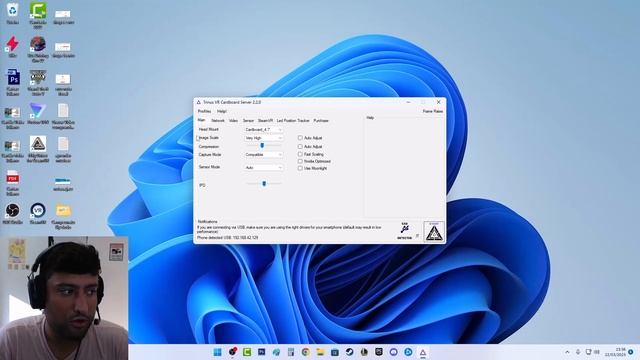The image size is (640, 360).
Task: Open the Trinus triangle desktop shortcut
Action: pos(38,149)
